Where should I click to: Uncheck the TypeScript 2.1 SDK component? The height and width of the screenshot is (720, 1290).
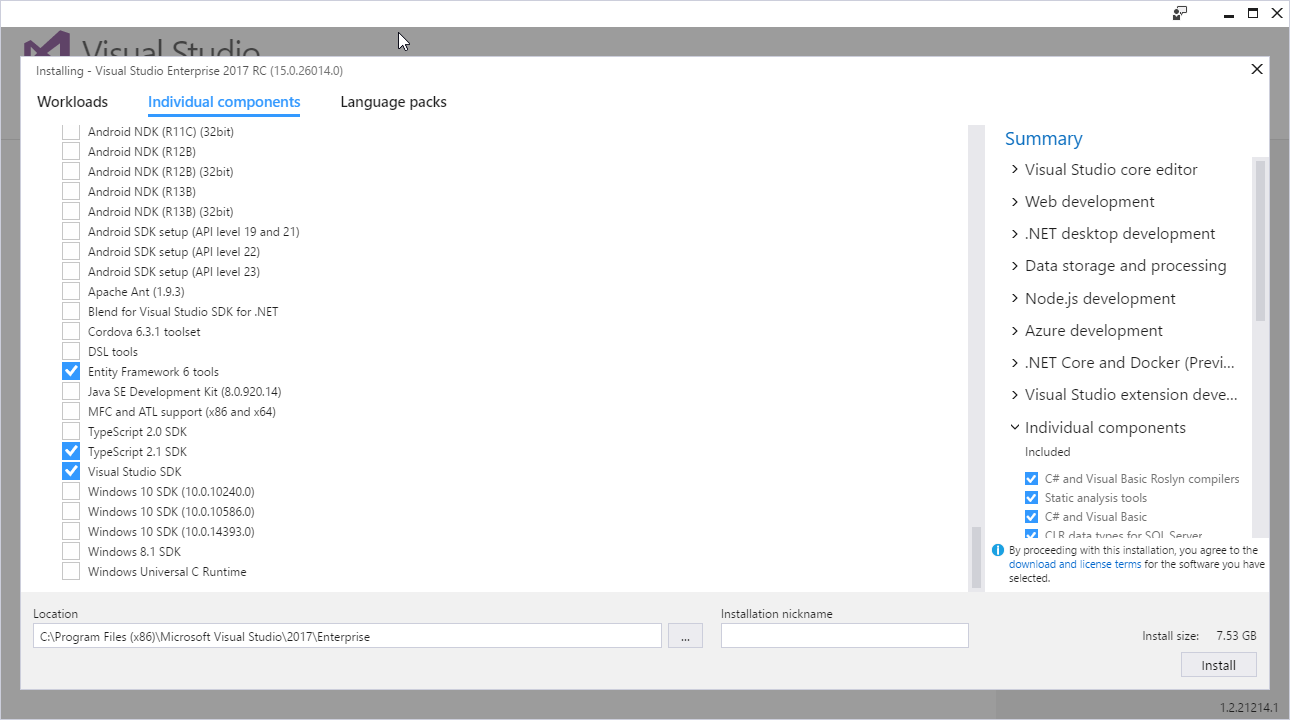pos(70,451)
